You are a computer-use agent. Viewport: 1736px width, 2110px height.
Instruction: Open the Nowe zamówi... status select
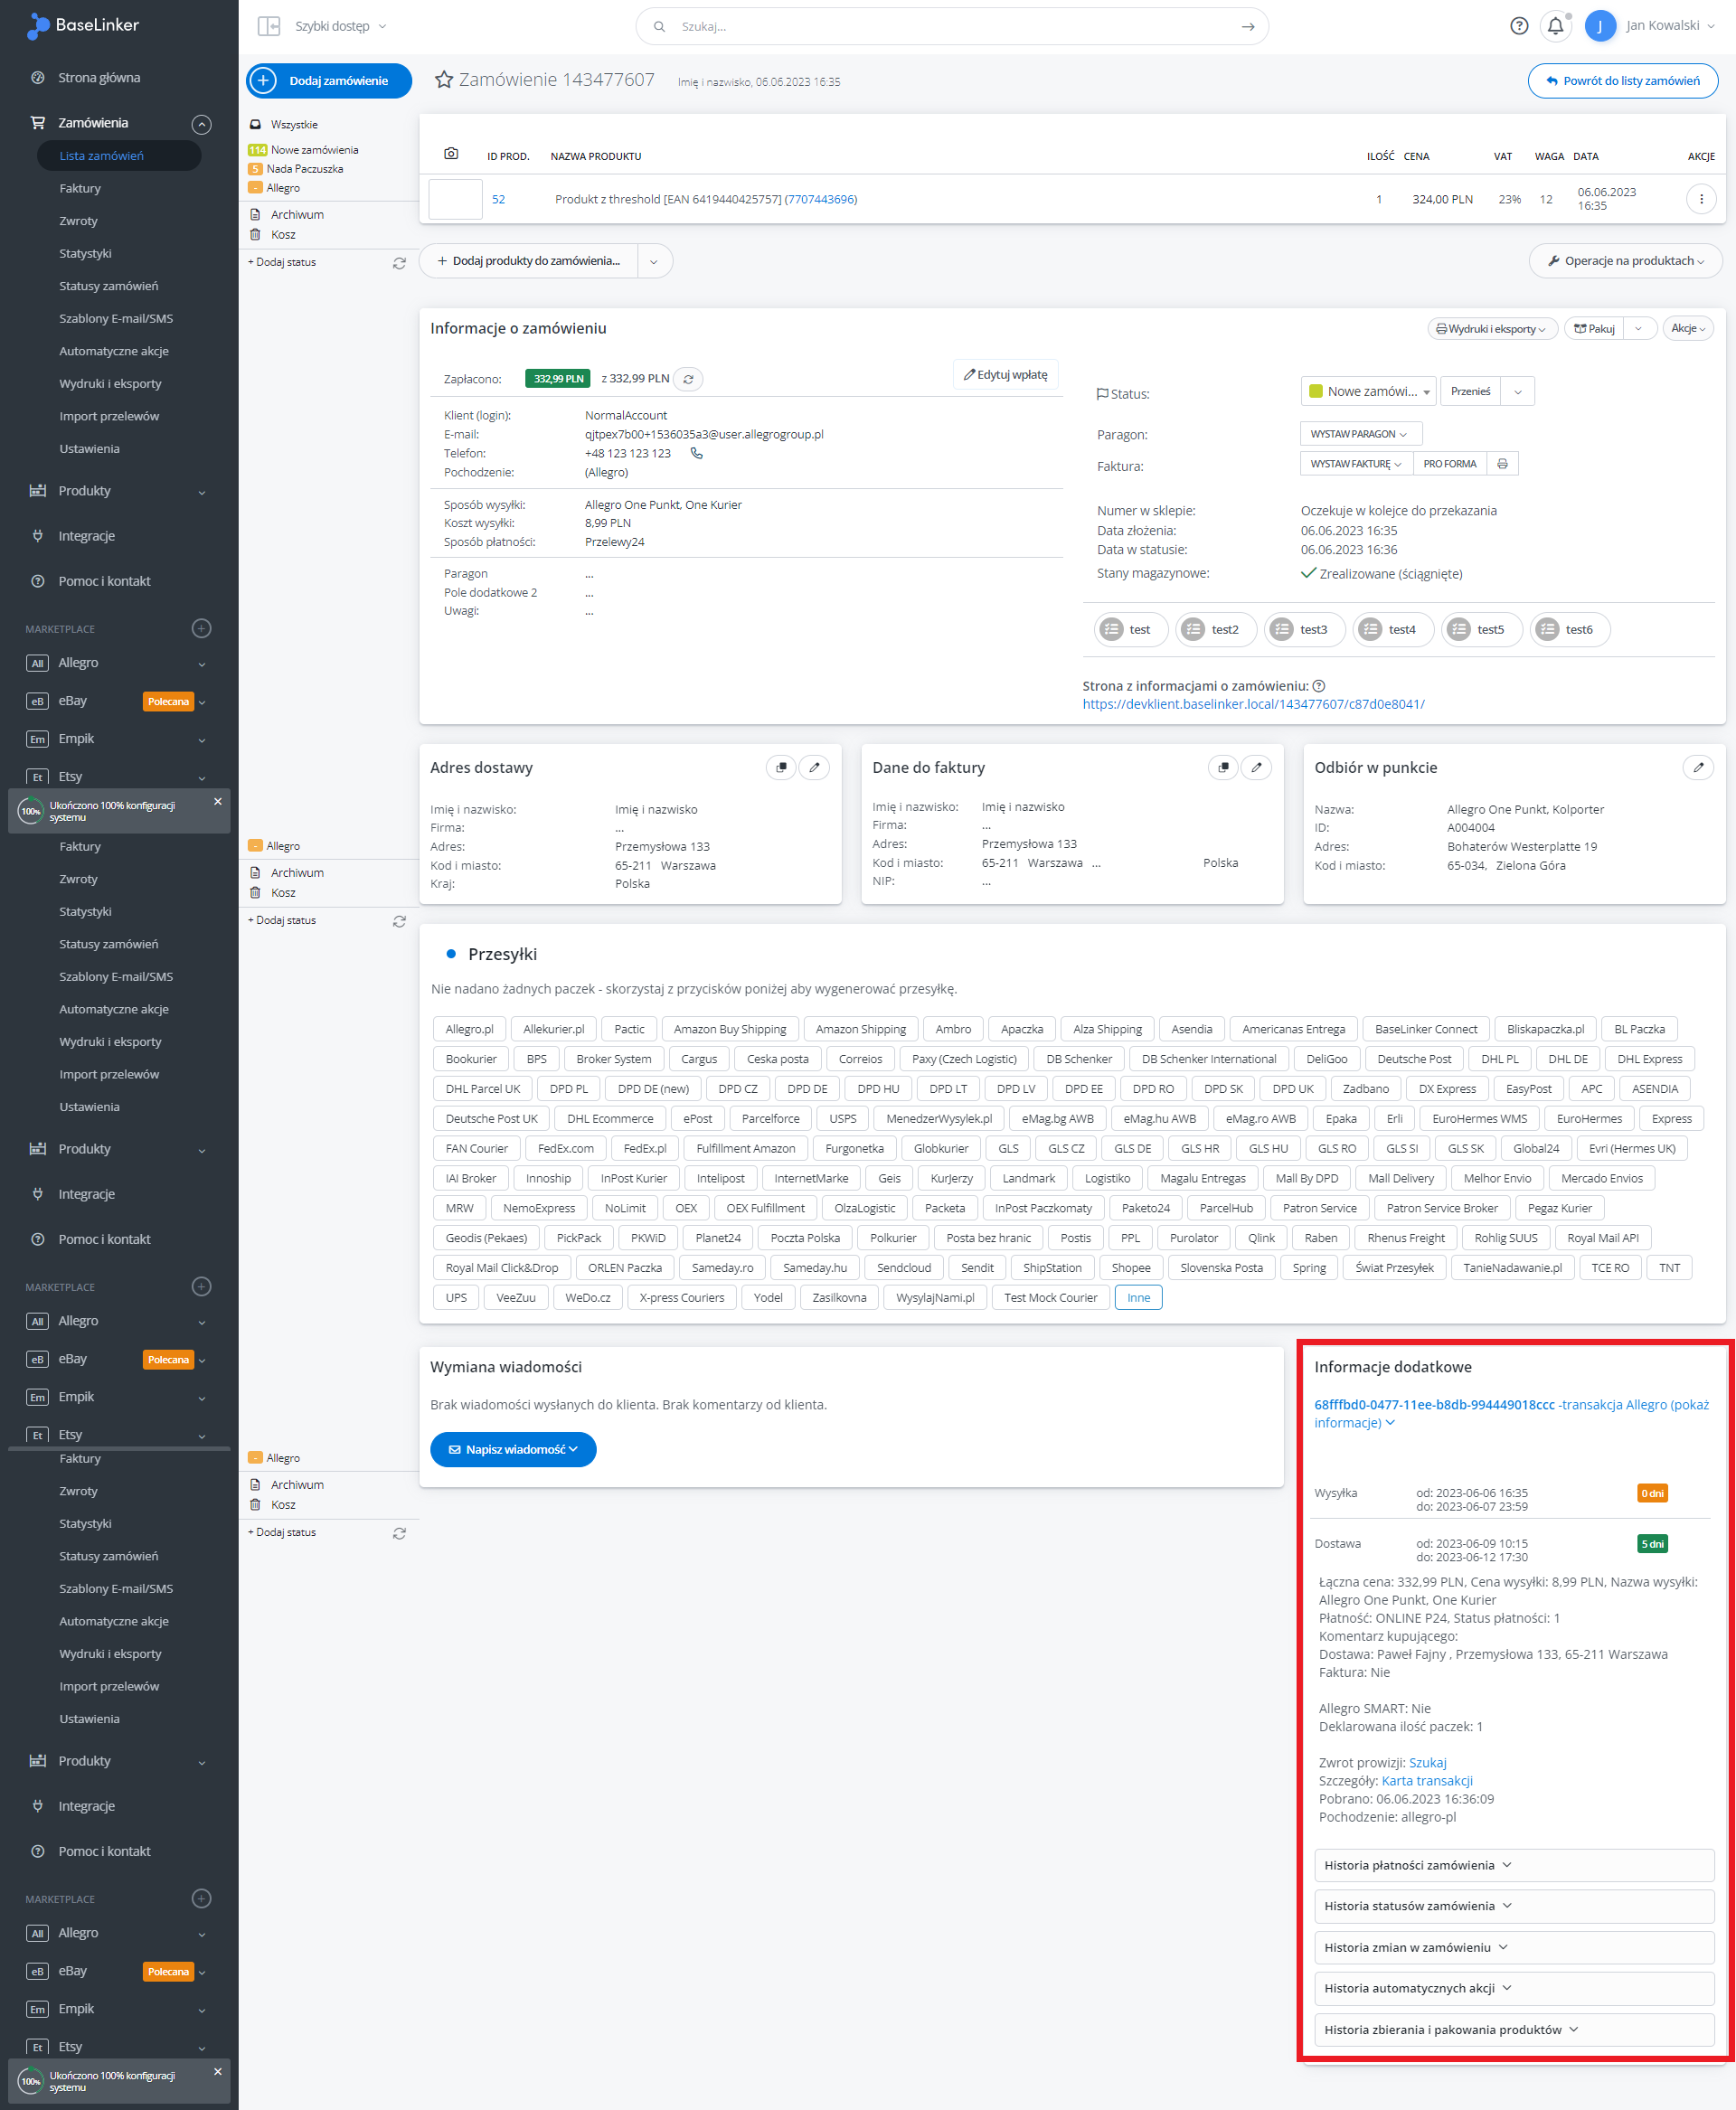pyautogui.click(x=1368, y=392)
